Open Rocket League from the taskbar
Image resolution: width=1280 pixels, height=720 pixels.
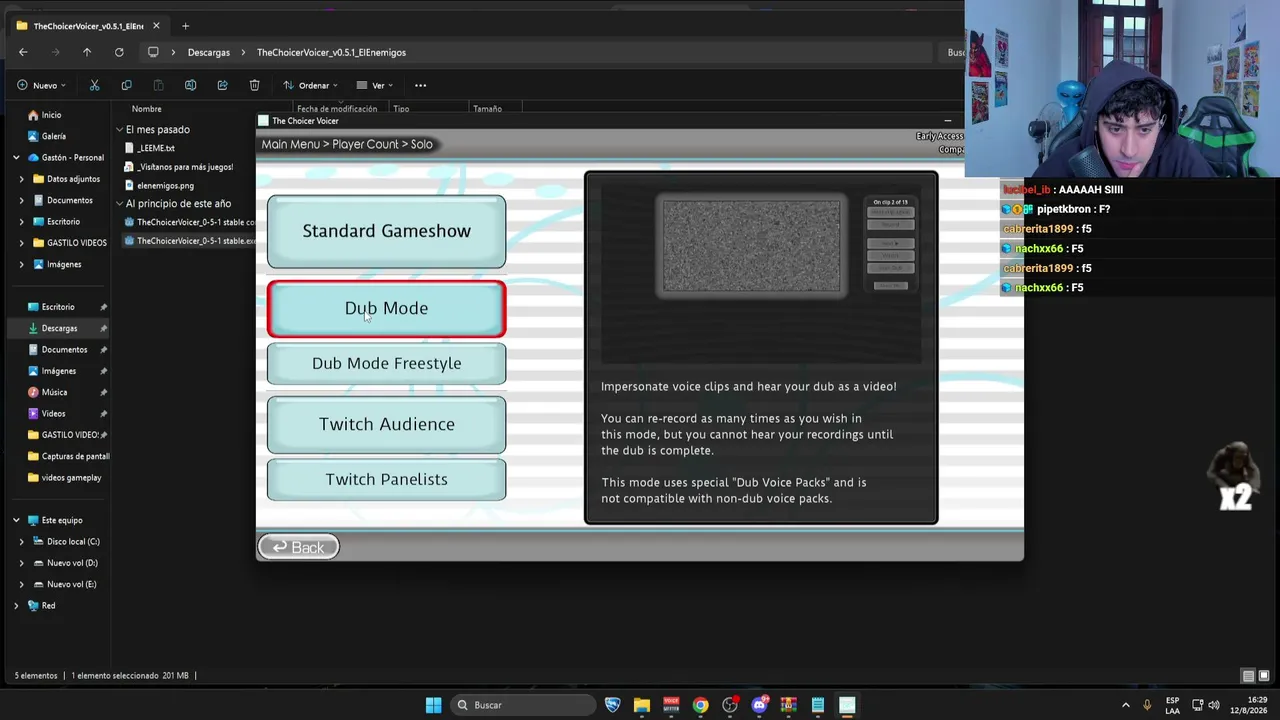click(613, 705)
